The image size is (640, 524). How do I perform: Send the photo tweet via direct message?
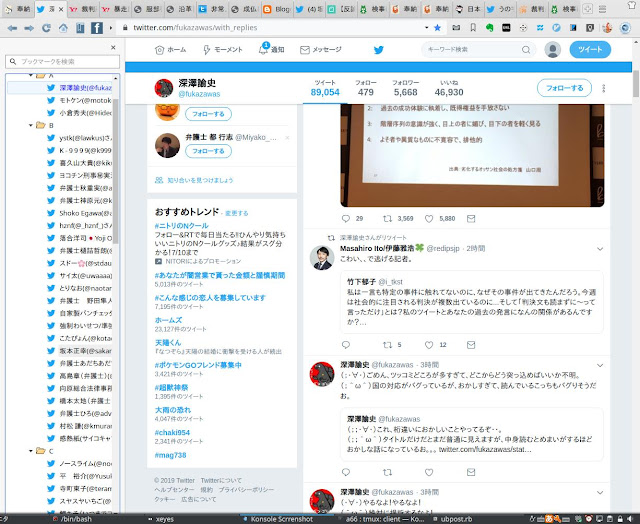coord(471,219)
